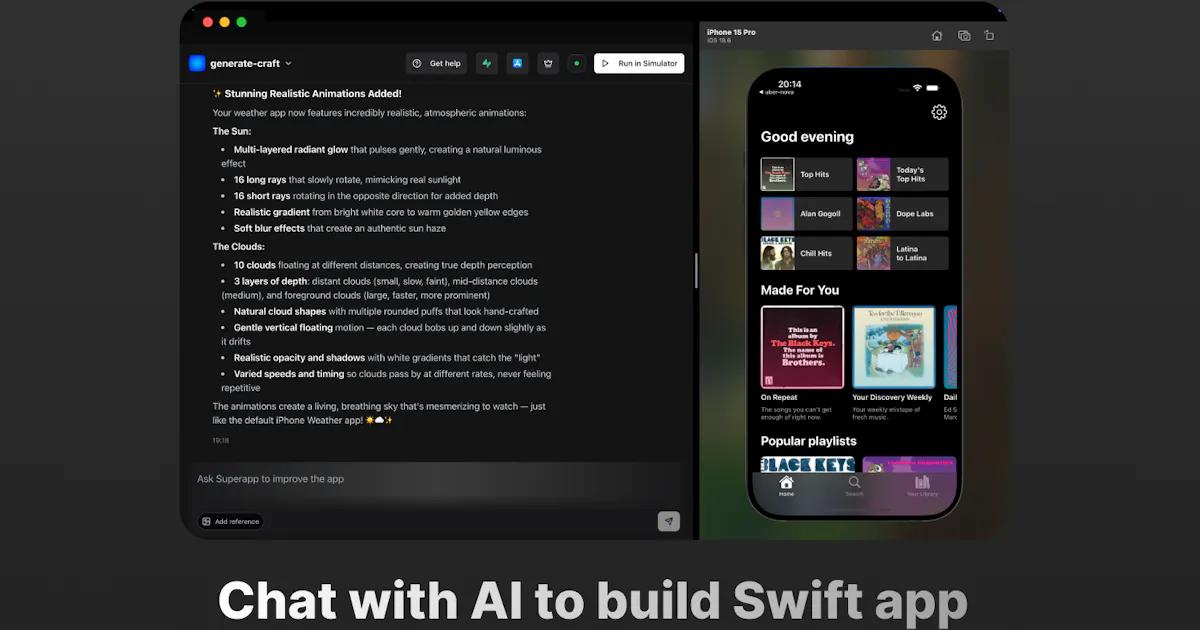Screen dimensions: 1200x630
Task: Click Run in Simulator button
Action: [x=639, y=63]
